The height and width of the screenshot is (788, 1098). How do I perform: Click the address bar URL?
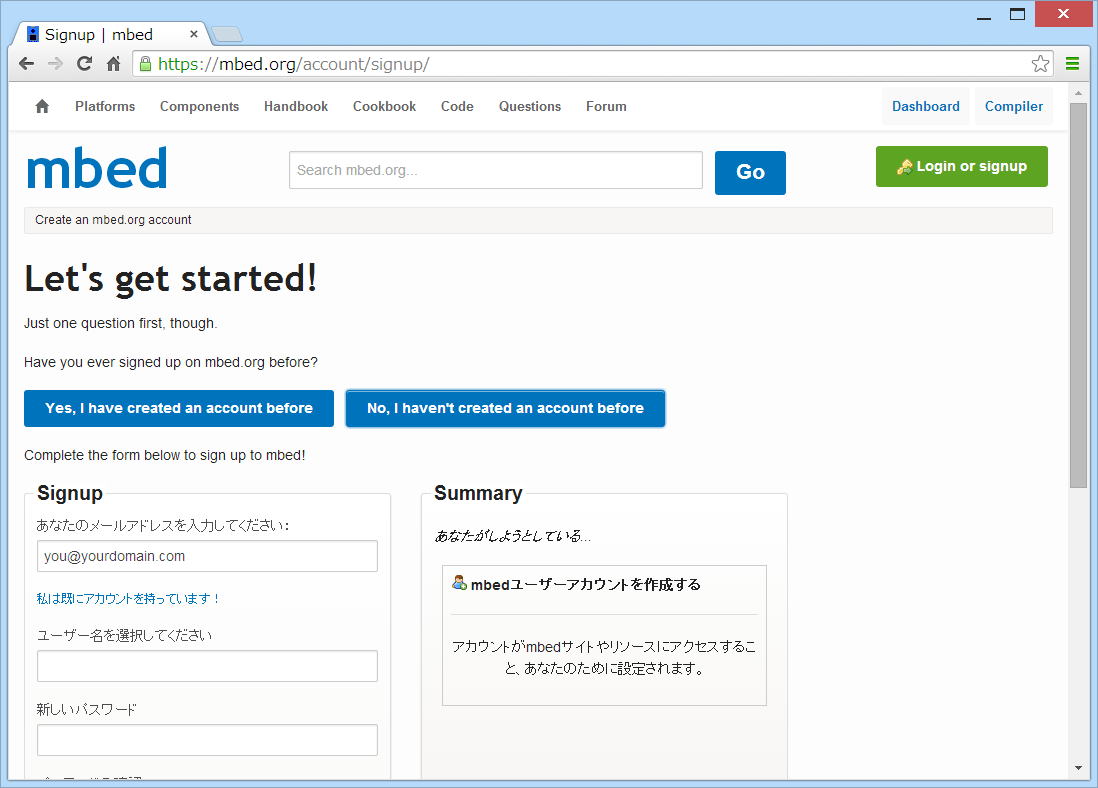(x=293, y=64)
